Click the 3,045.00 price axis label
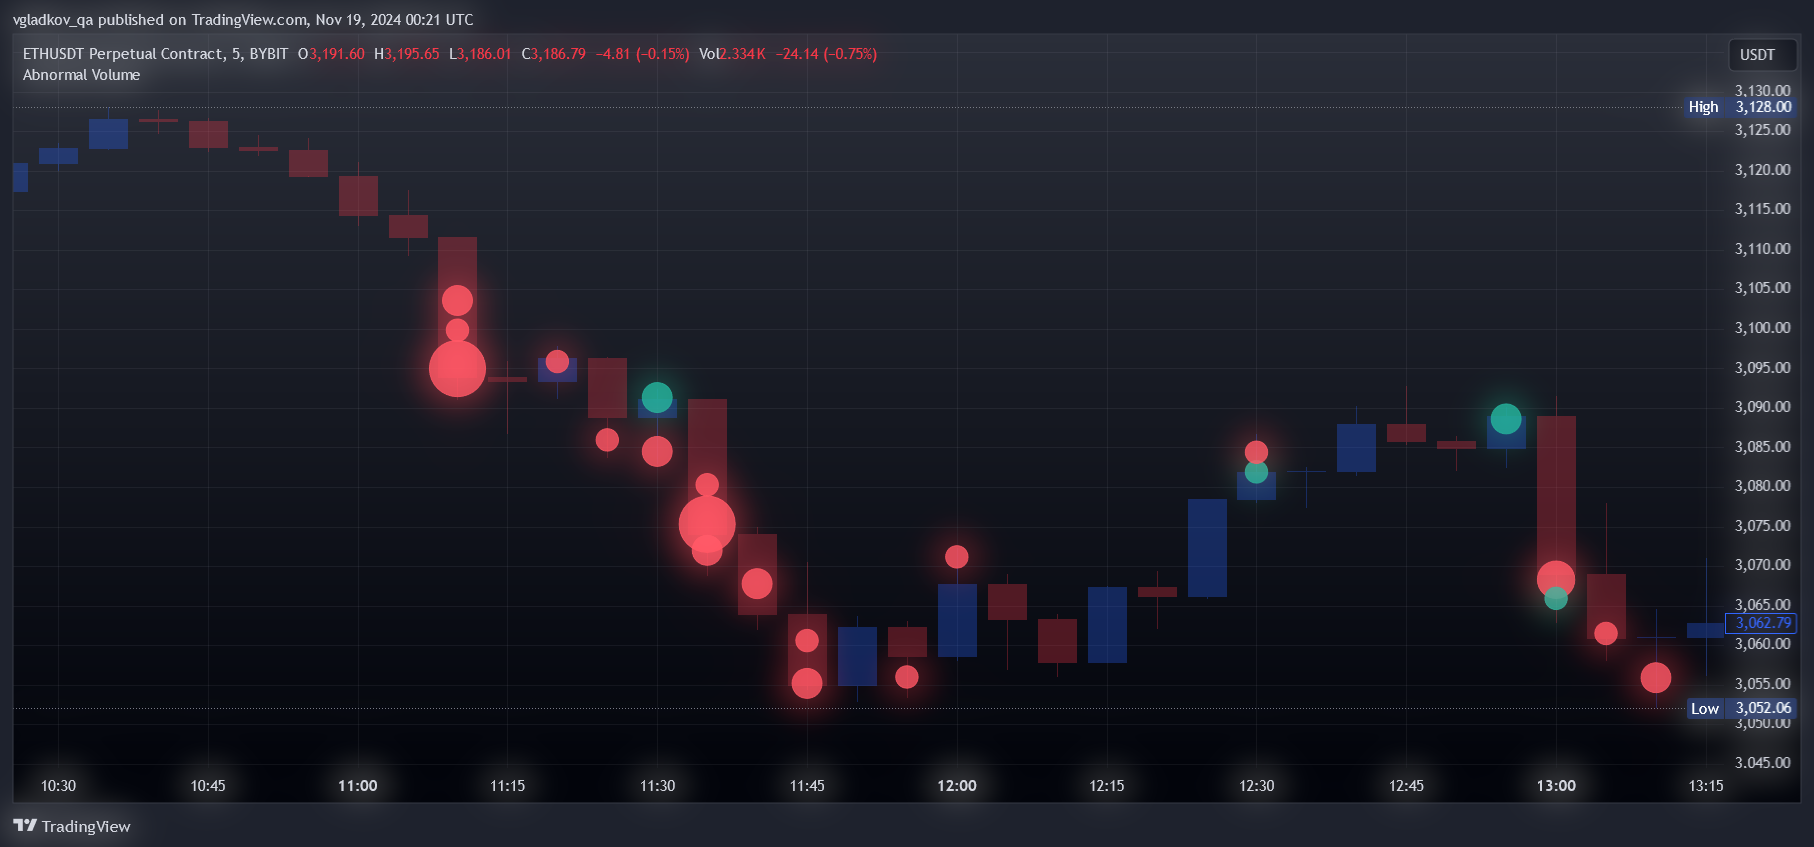 (x=1762, y=763)
